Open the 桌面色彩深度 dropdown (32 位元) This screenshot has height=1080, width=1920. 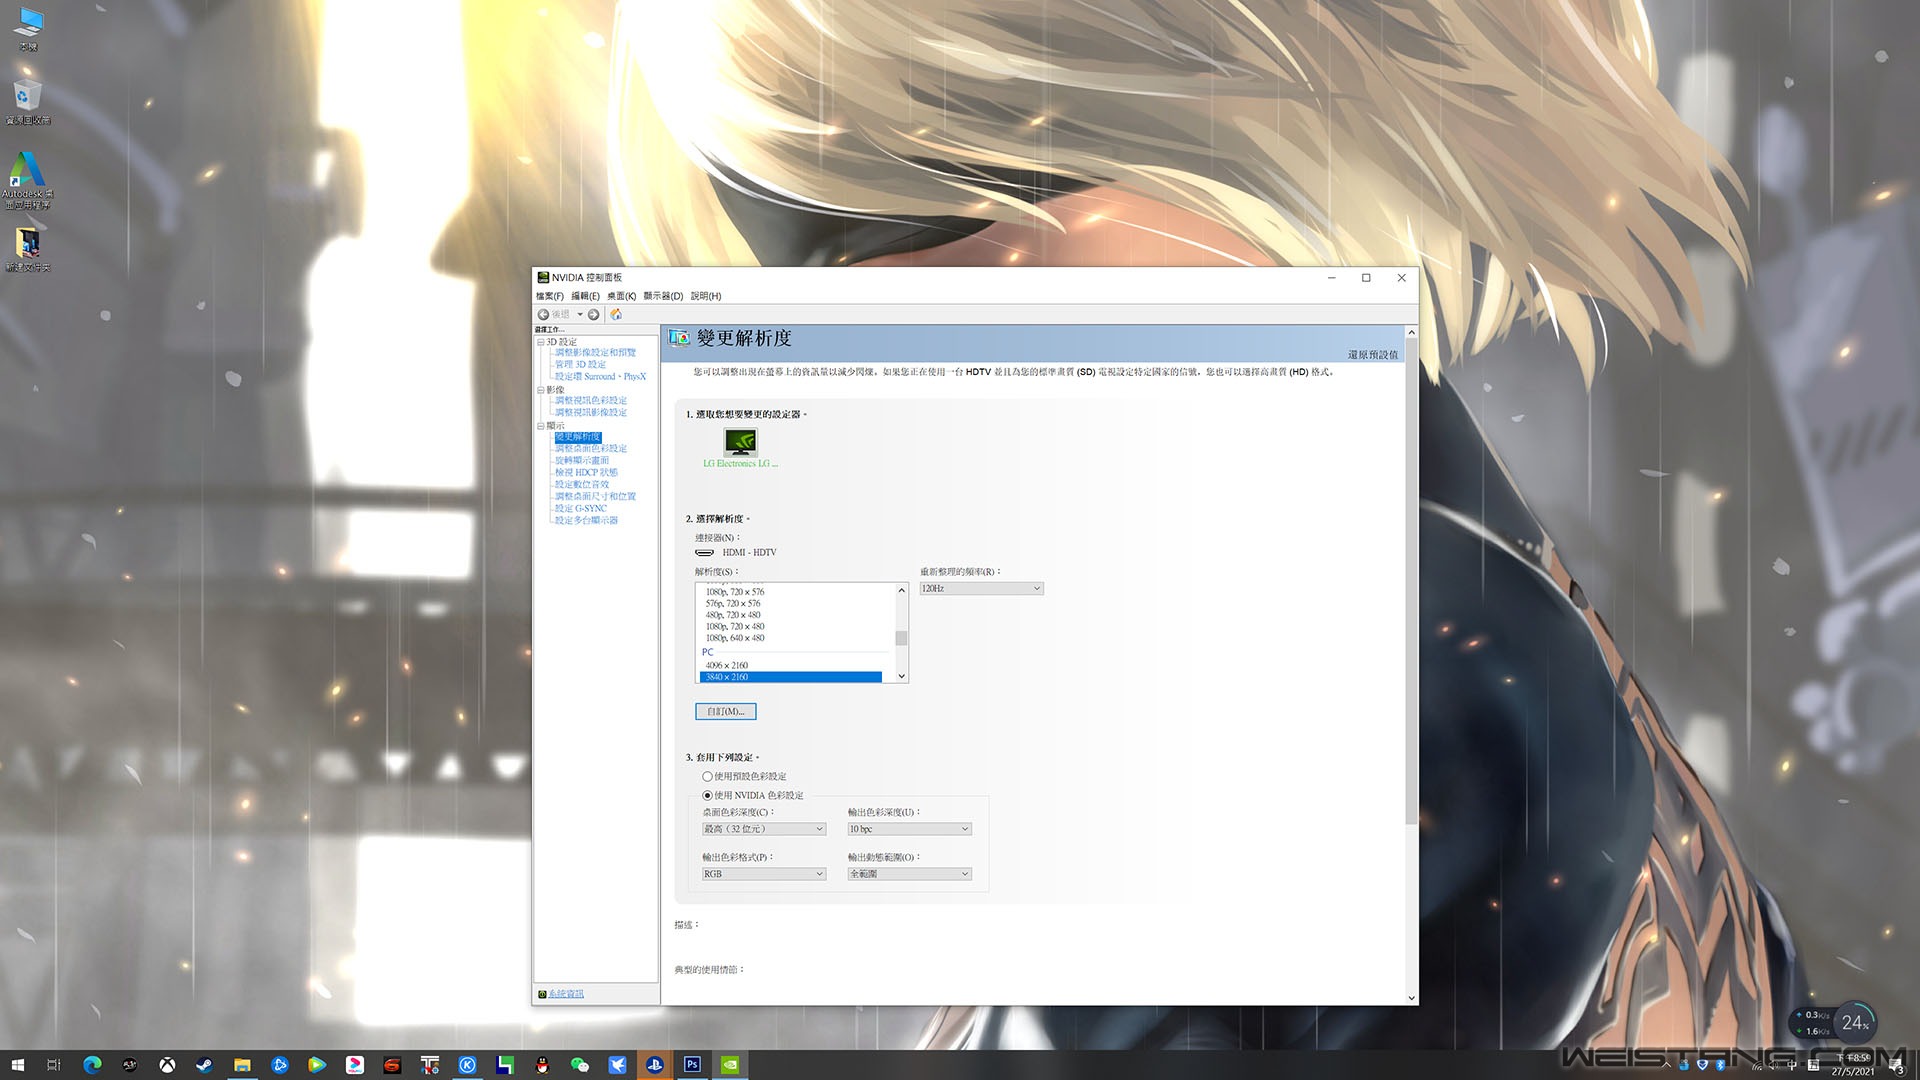(764, 829)
